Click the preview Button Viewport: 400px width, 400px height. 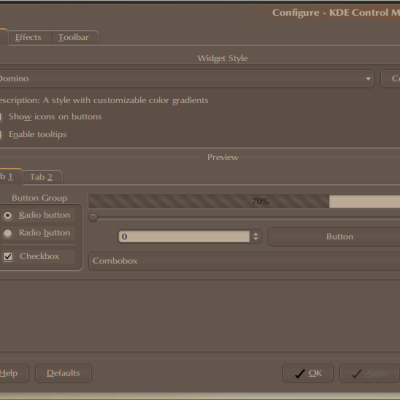tap(334, 237)
